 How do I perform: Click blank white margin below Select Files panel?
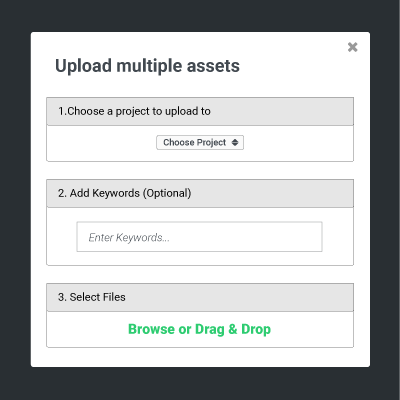tap(200, 357)
